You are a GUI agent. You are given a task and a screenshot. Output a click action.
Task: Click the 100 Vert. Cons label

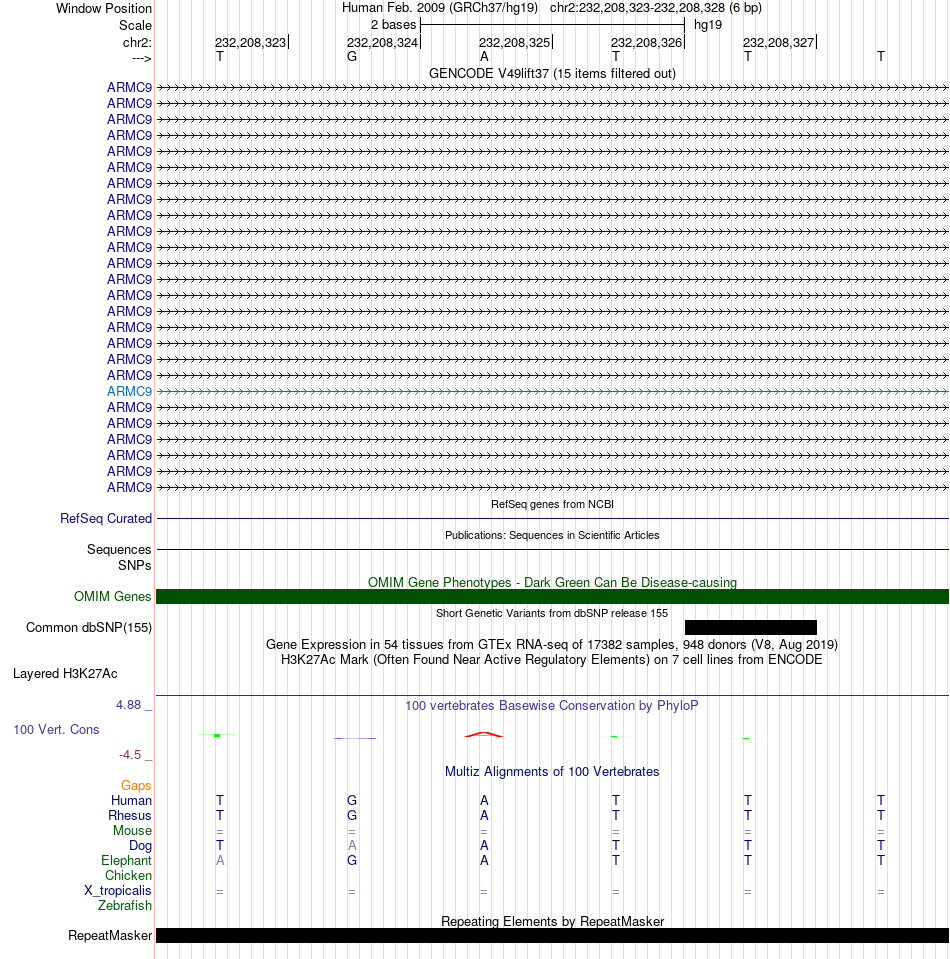pyautogui.click(x=56, y=730)
